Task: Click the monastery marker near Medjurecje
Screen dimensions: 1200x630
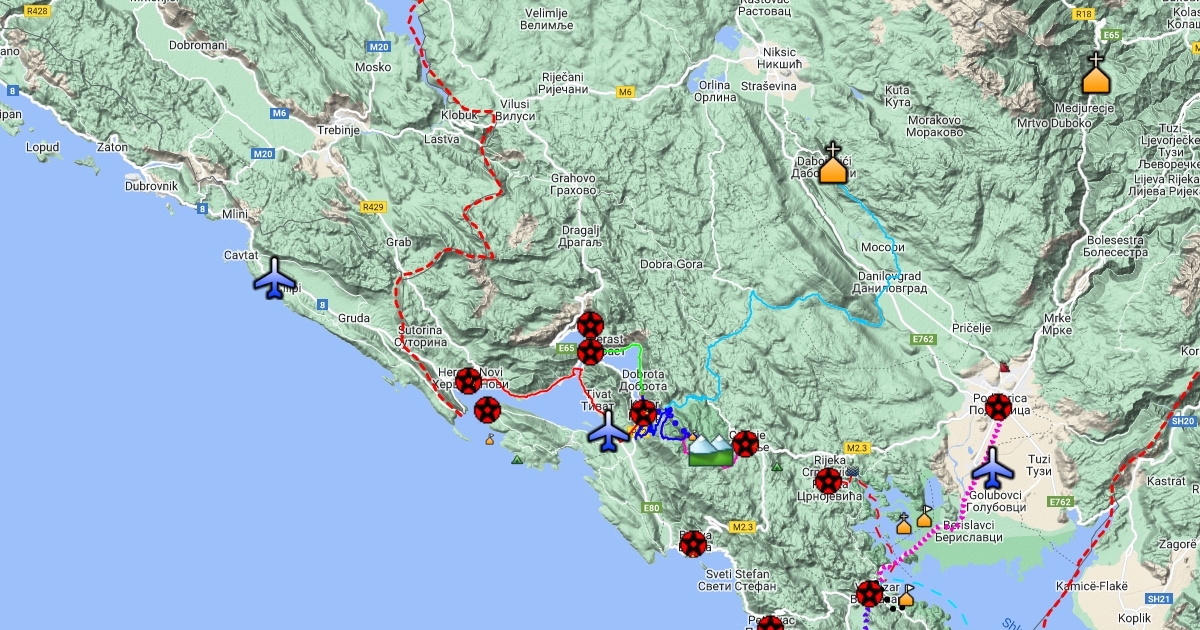Action: point(1097,75)
